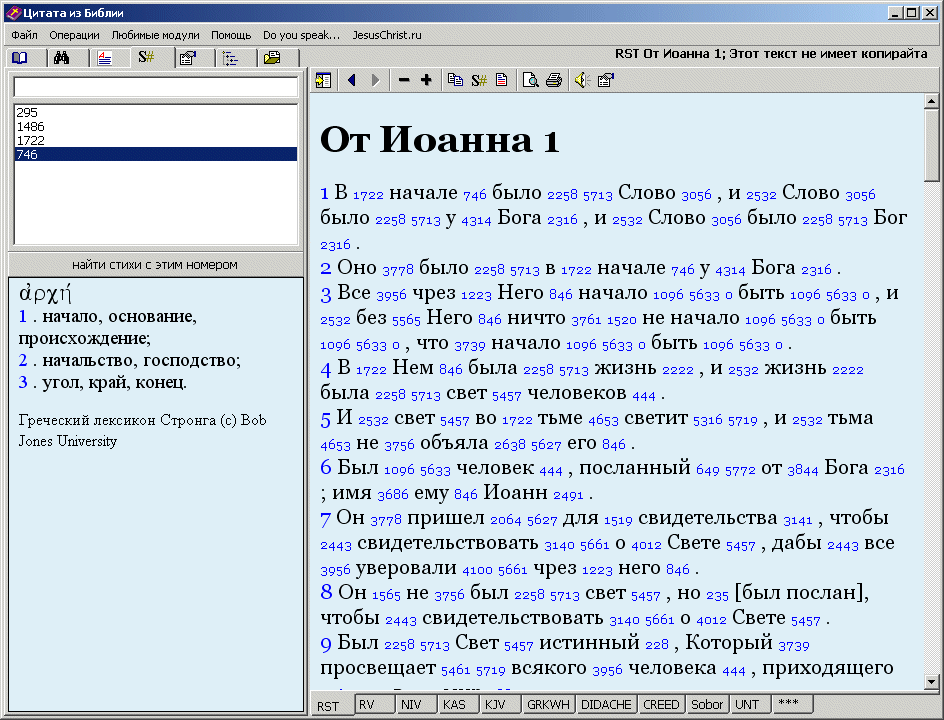Open the book navigation tab
The height and width of the screenshot is (720, 944).
click(x=20, y=58)
